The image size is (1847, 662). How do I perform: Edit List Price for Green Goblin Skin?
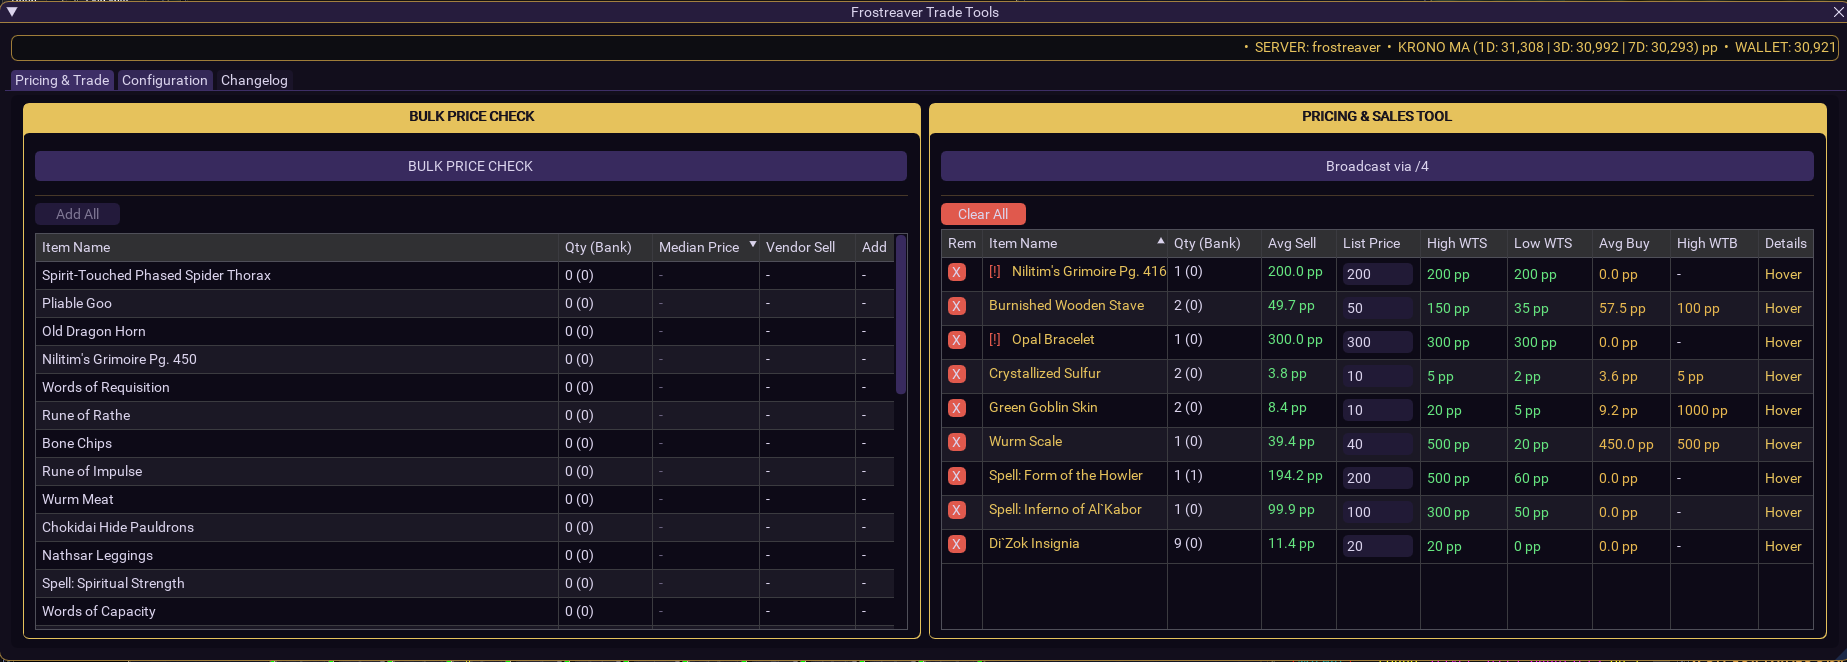click(x=1377, y=410)
